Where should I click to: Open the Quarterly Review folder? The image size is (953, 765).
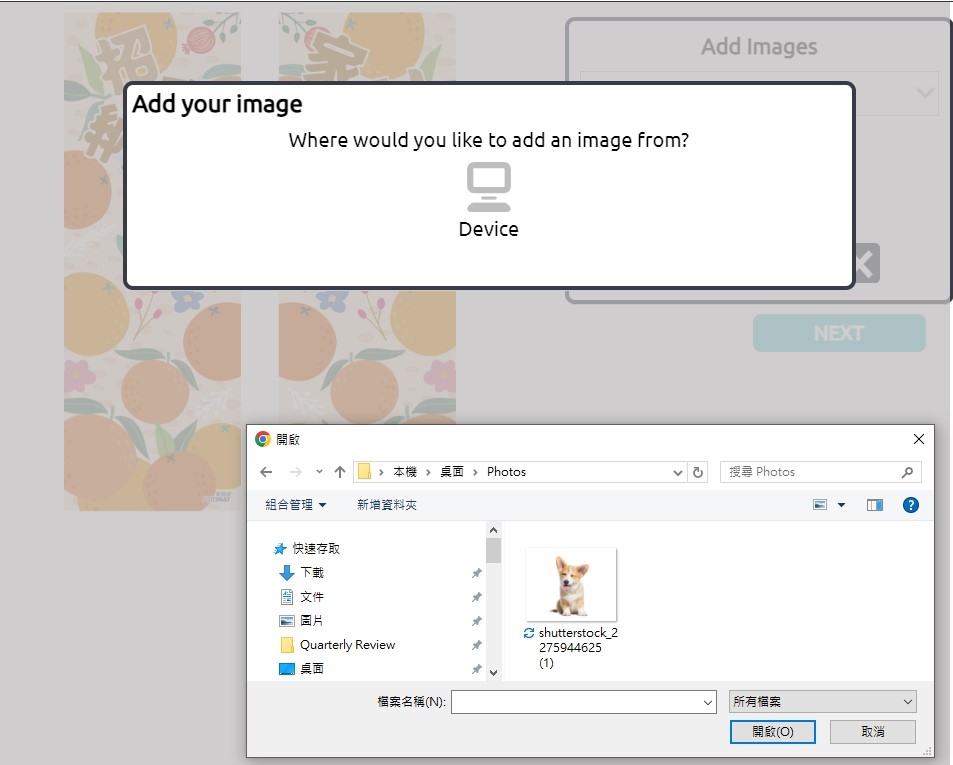347,645
